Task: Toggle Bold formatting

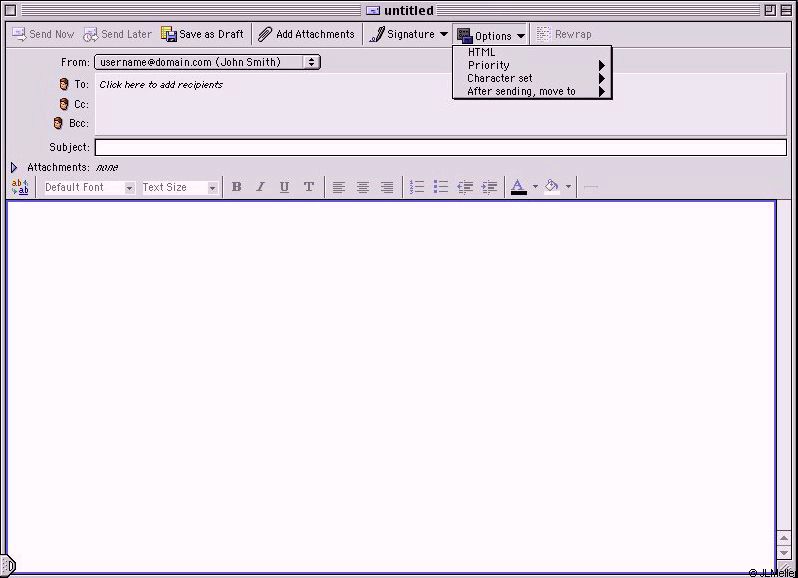Action: 236,187
